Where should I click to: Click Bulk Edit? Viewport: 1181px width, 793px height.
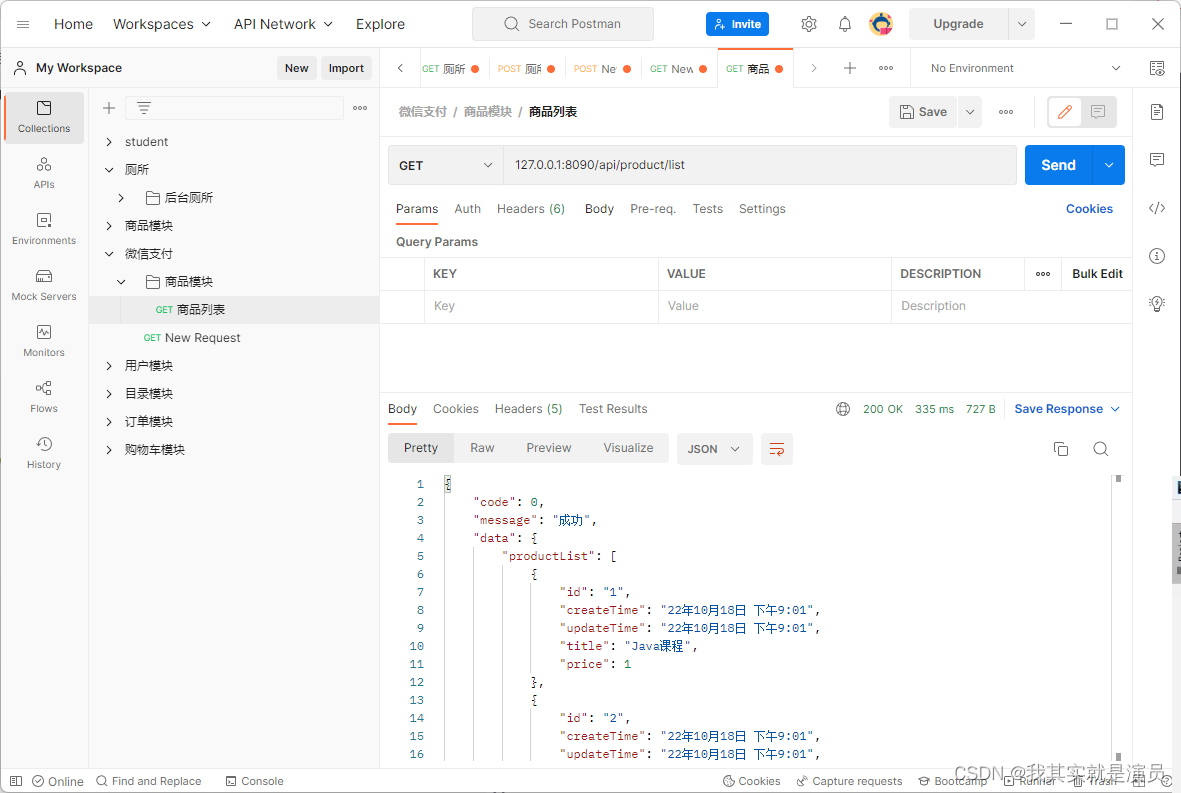[x=1097, y=274]
